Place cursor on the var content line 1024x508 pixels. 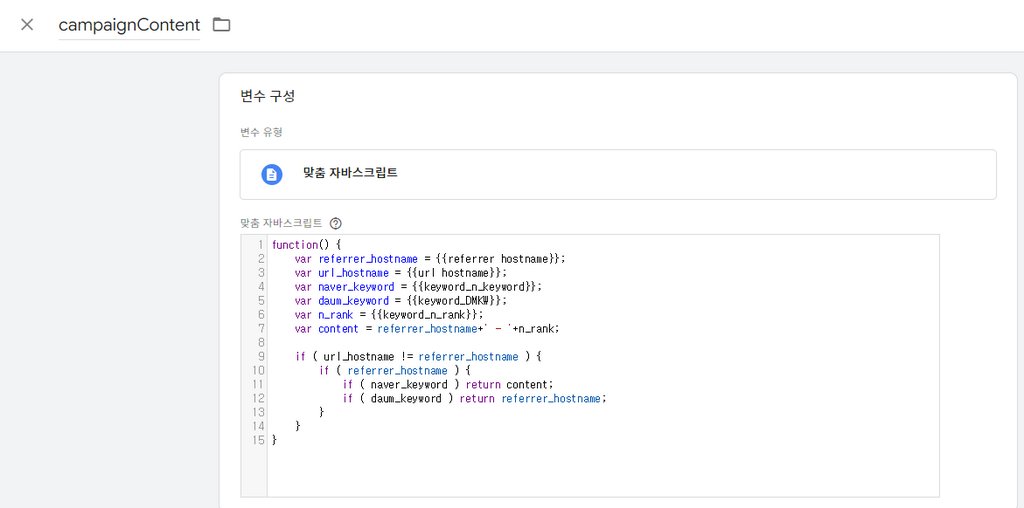pyautogui.click(x=427, y=328)
